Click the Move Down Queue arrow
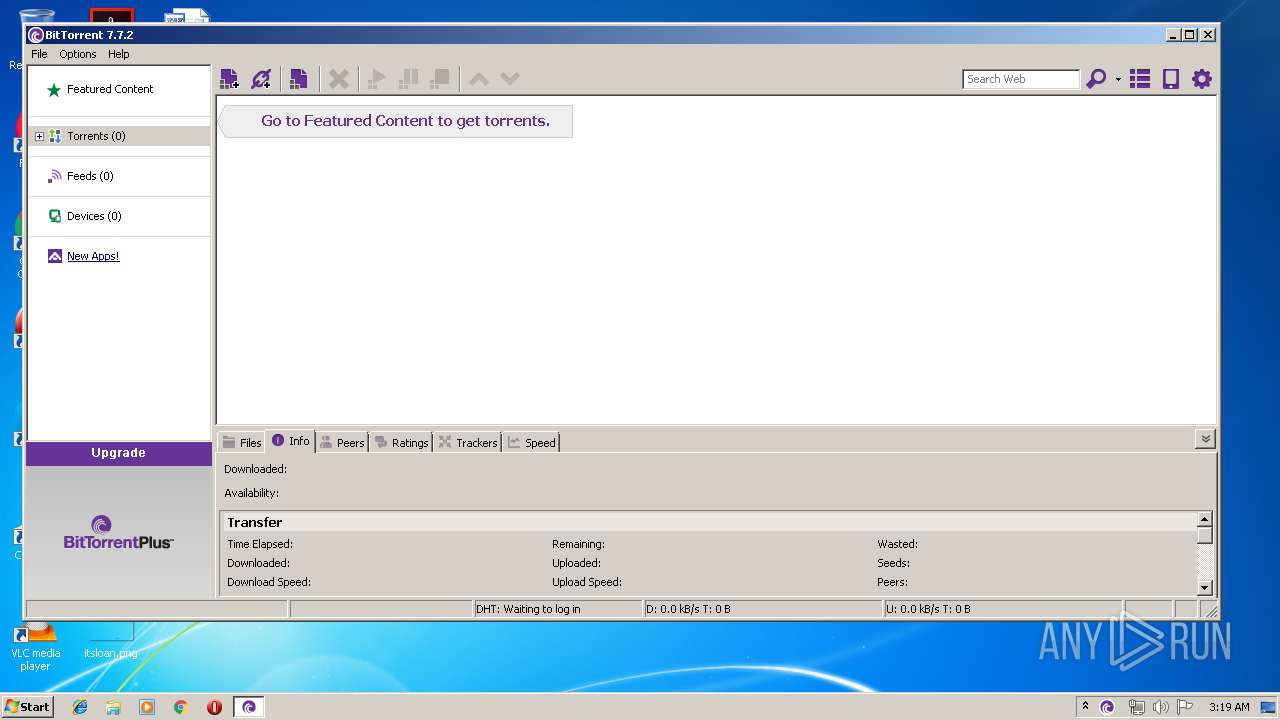 pos(510,79)
